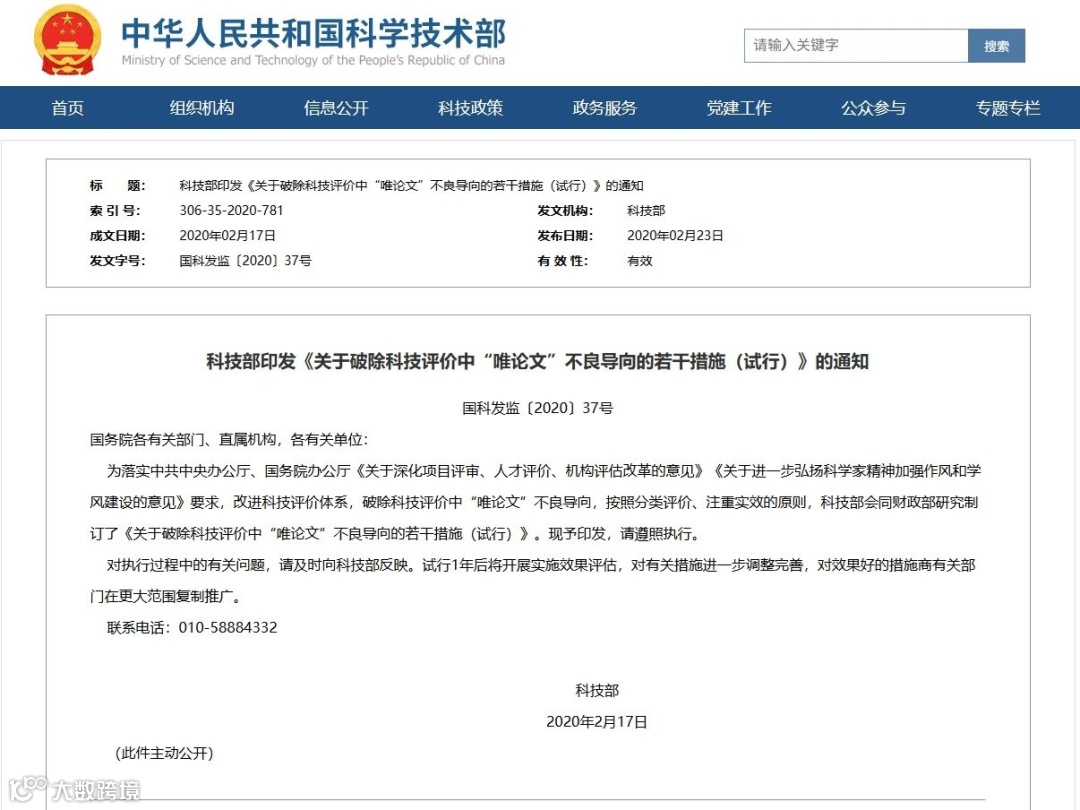Click the 索引号 label

click(x=115, y=211)
